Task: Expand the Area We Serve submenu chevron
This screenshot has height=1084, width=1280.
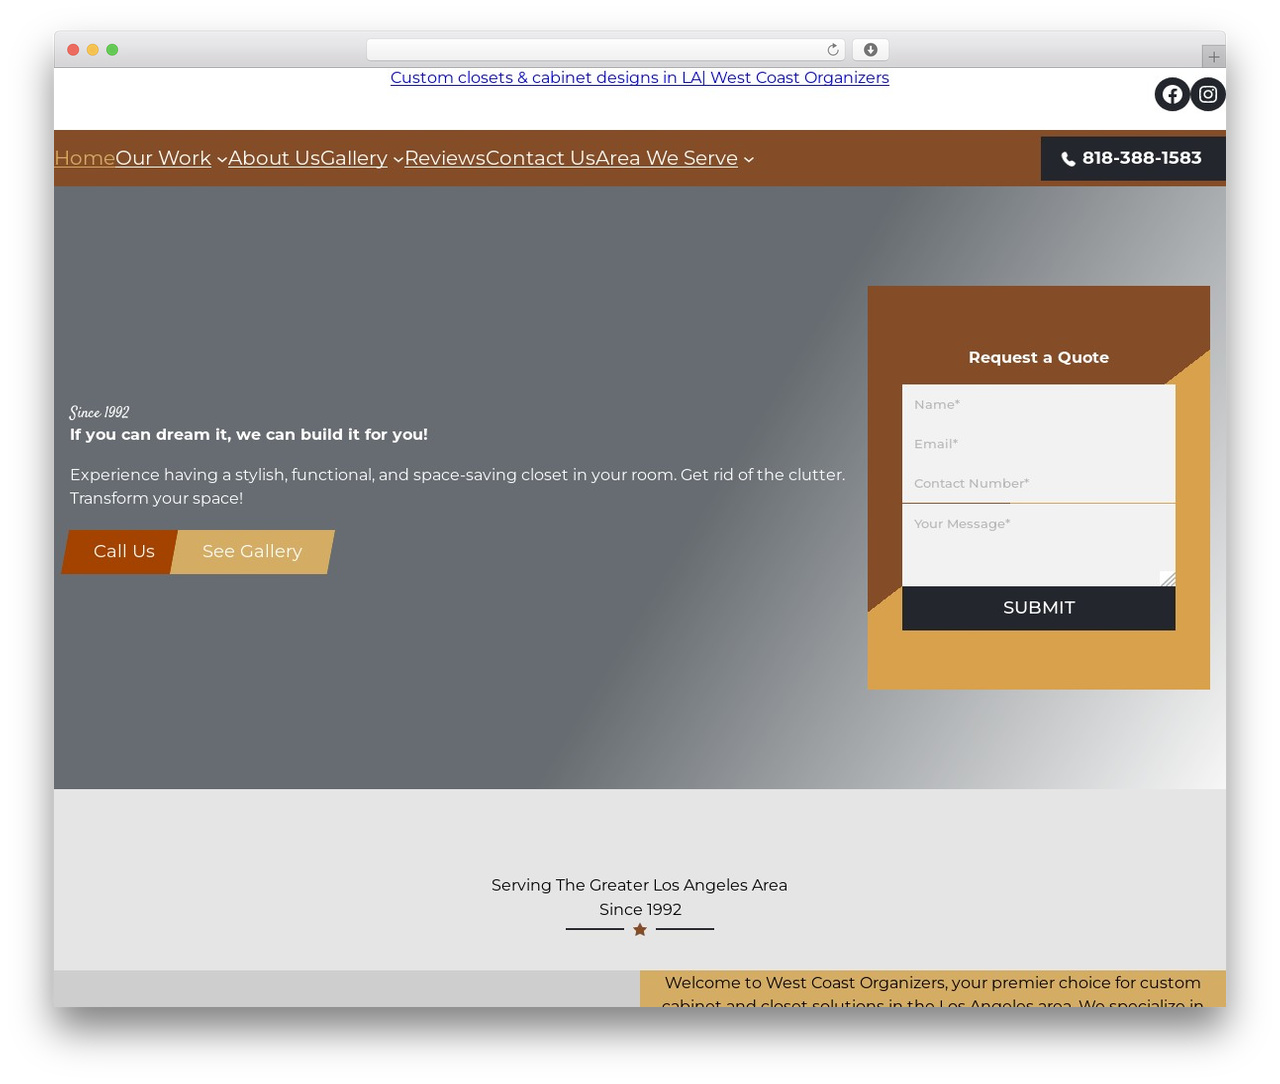Action: tap(748, 159)
